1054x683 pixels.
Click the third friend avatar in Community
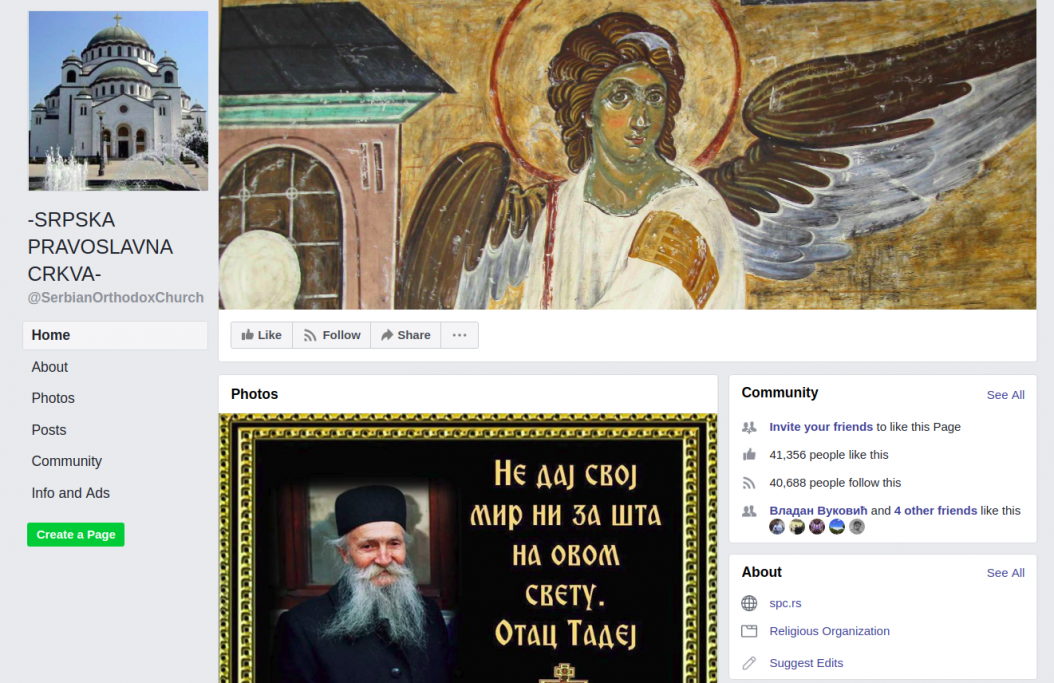coord(817,527)
